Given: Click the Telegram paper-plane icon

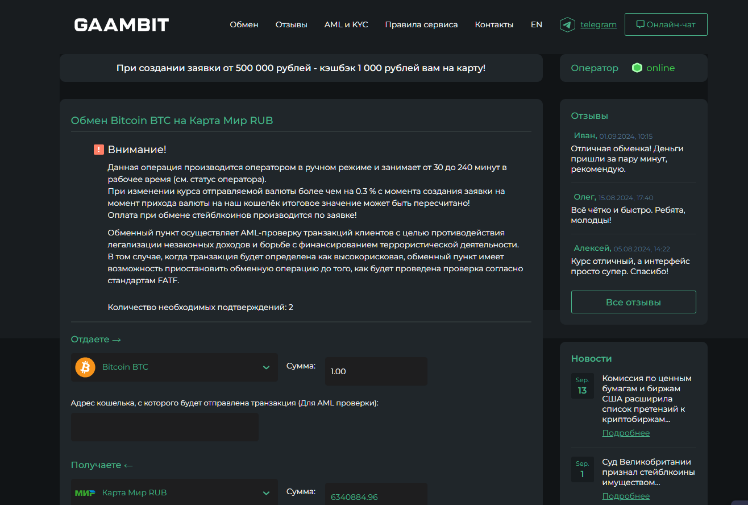Looking at the screenshot, I should (x=567, y=24).
